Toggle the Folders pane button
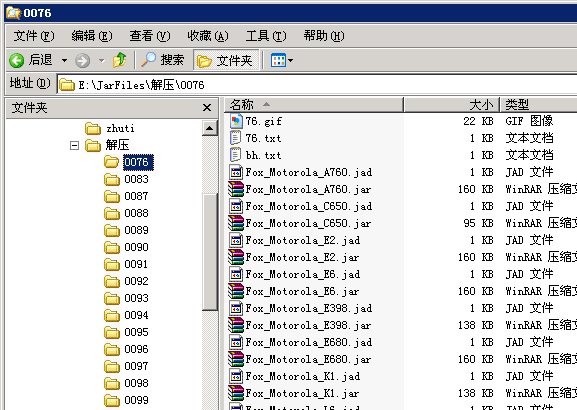This screenshot has height=410, width=577. tap(226, 60)
